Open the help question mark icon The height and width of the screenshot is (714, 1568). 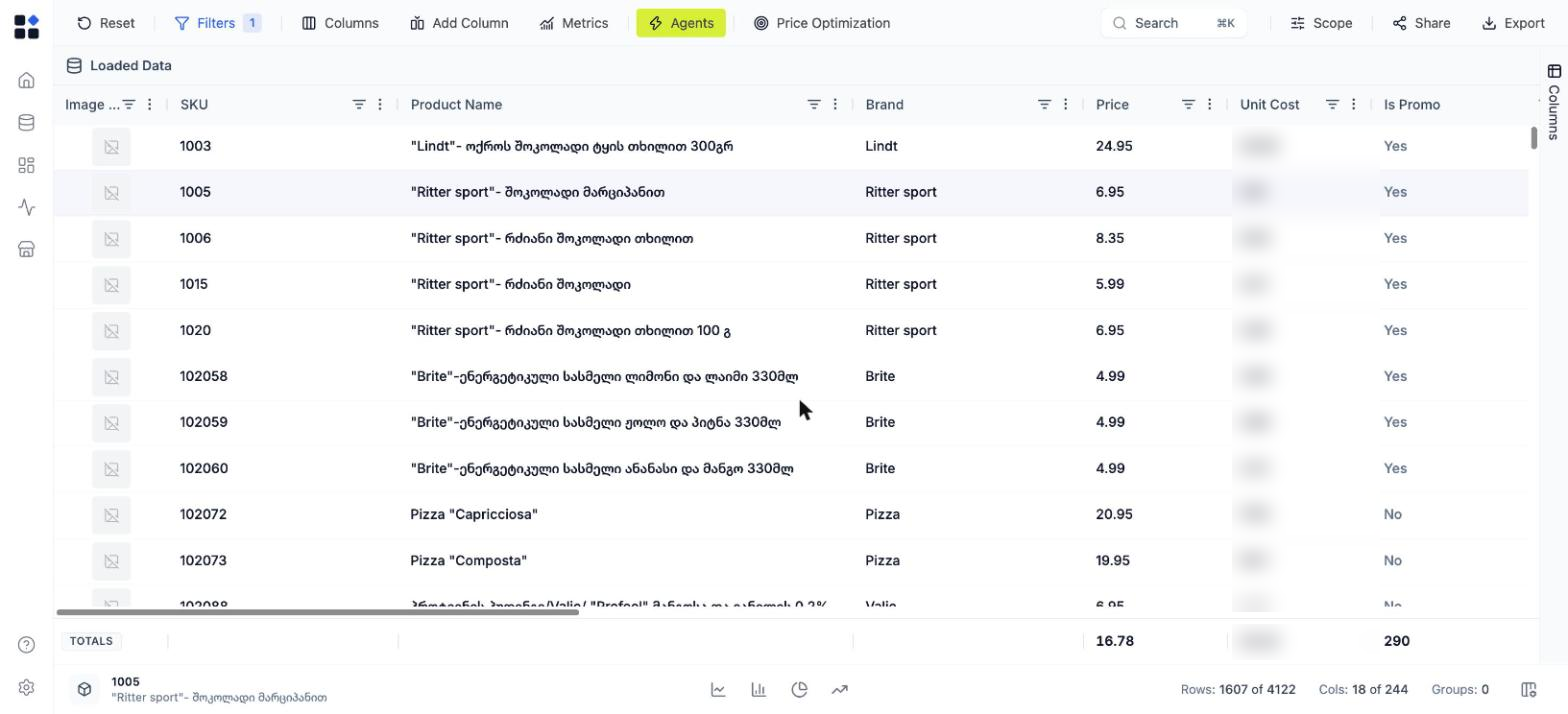27,645
